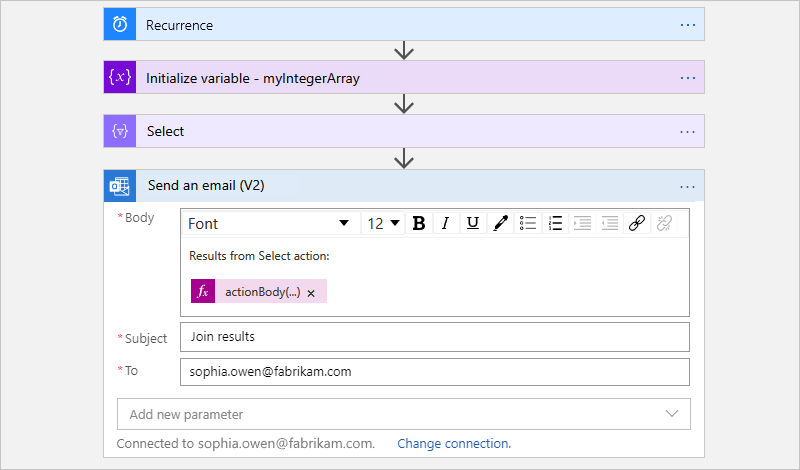Toggle underline formatting in the Body toolbar
The image size is (800, 470).
[x=473, y=223]
